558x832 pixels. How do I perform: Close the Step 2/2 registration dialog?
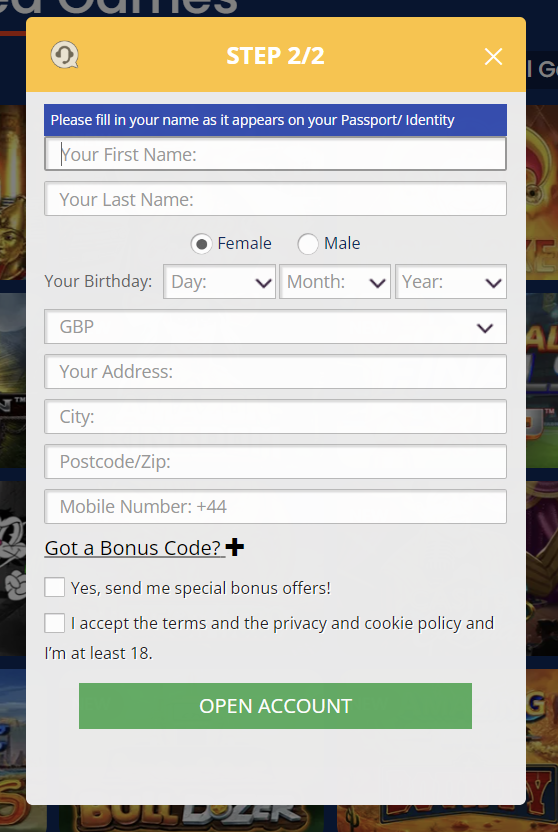[493, 56]
